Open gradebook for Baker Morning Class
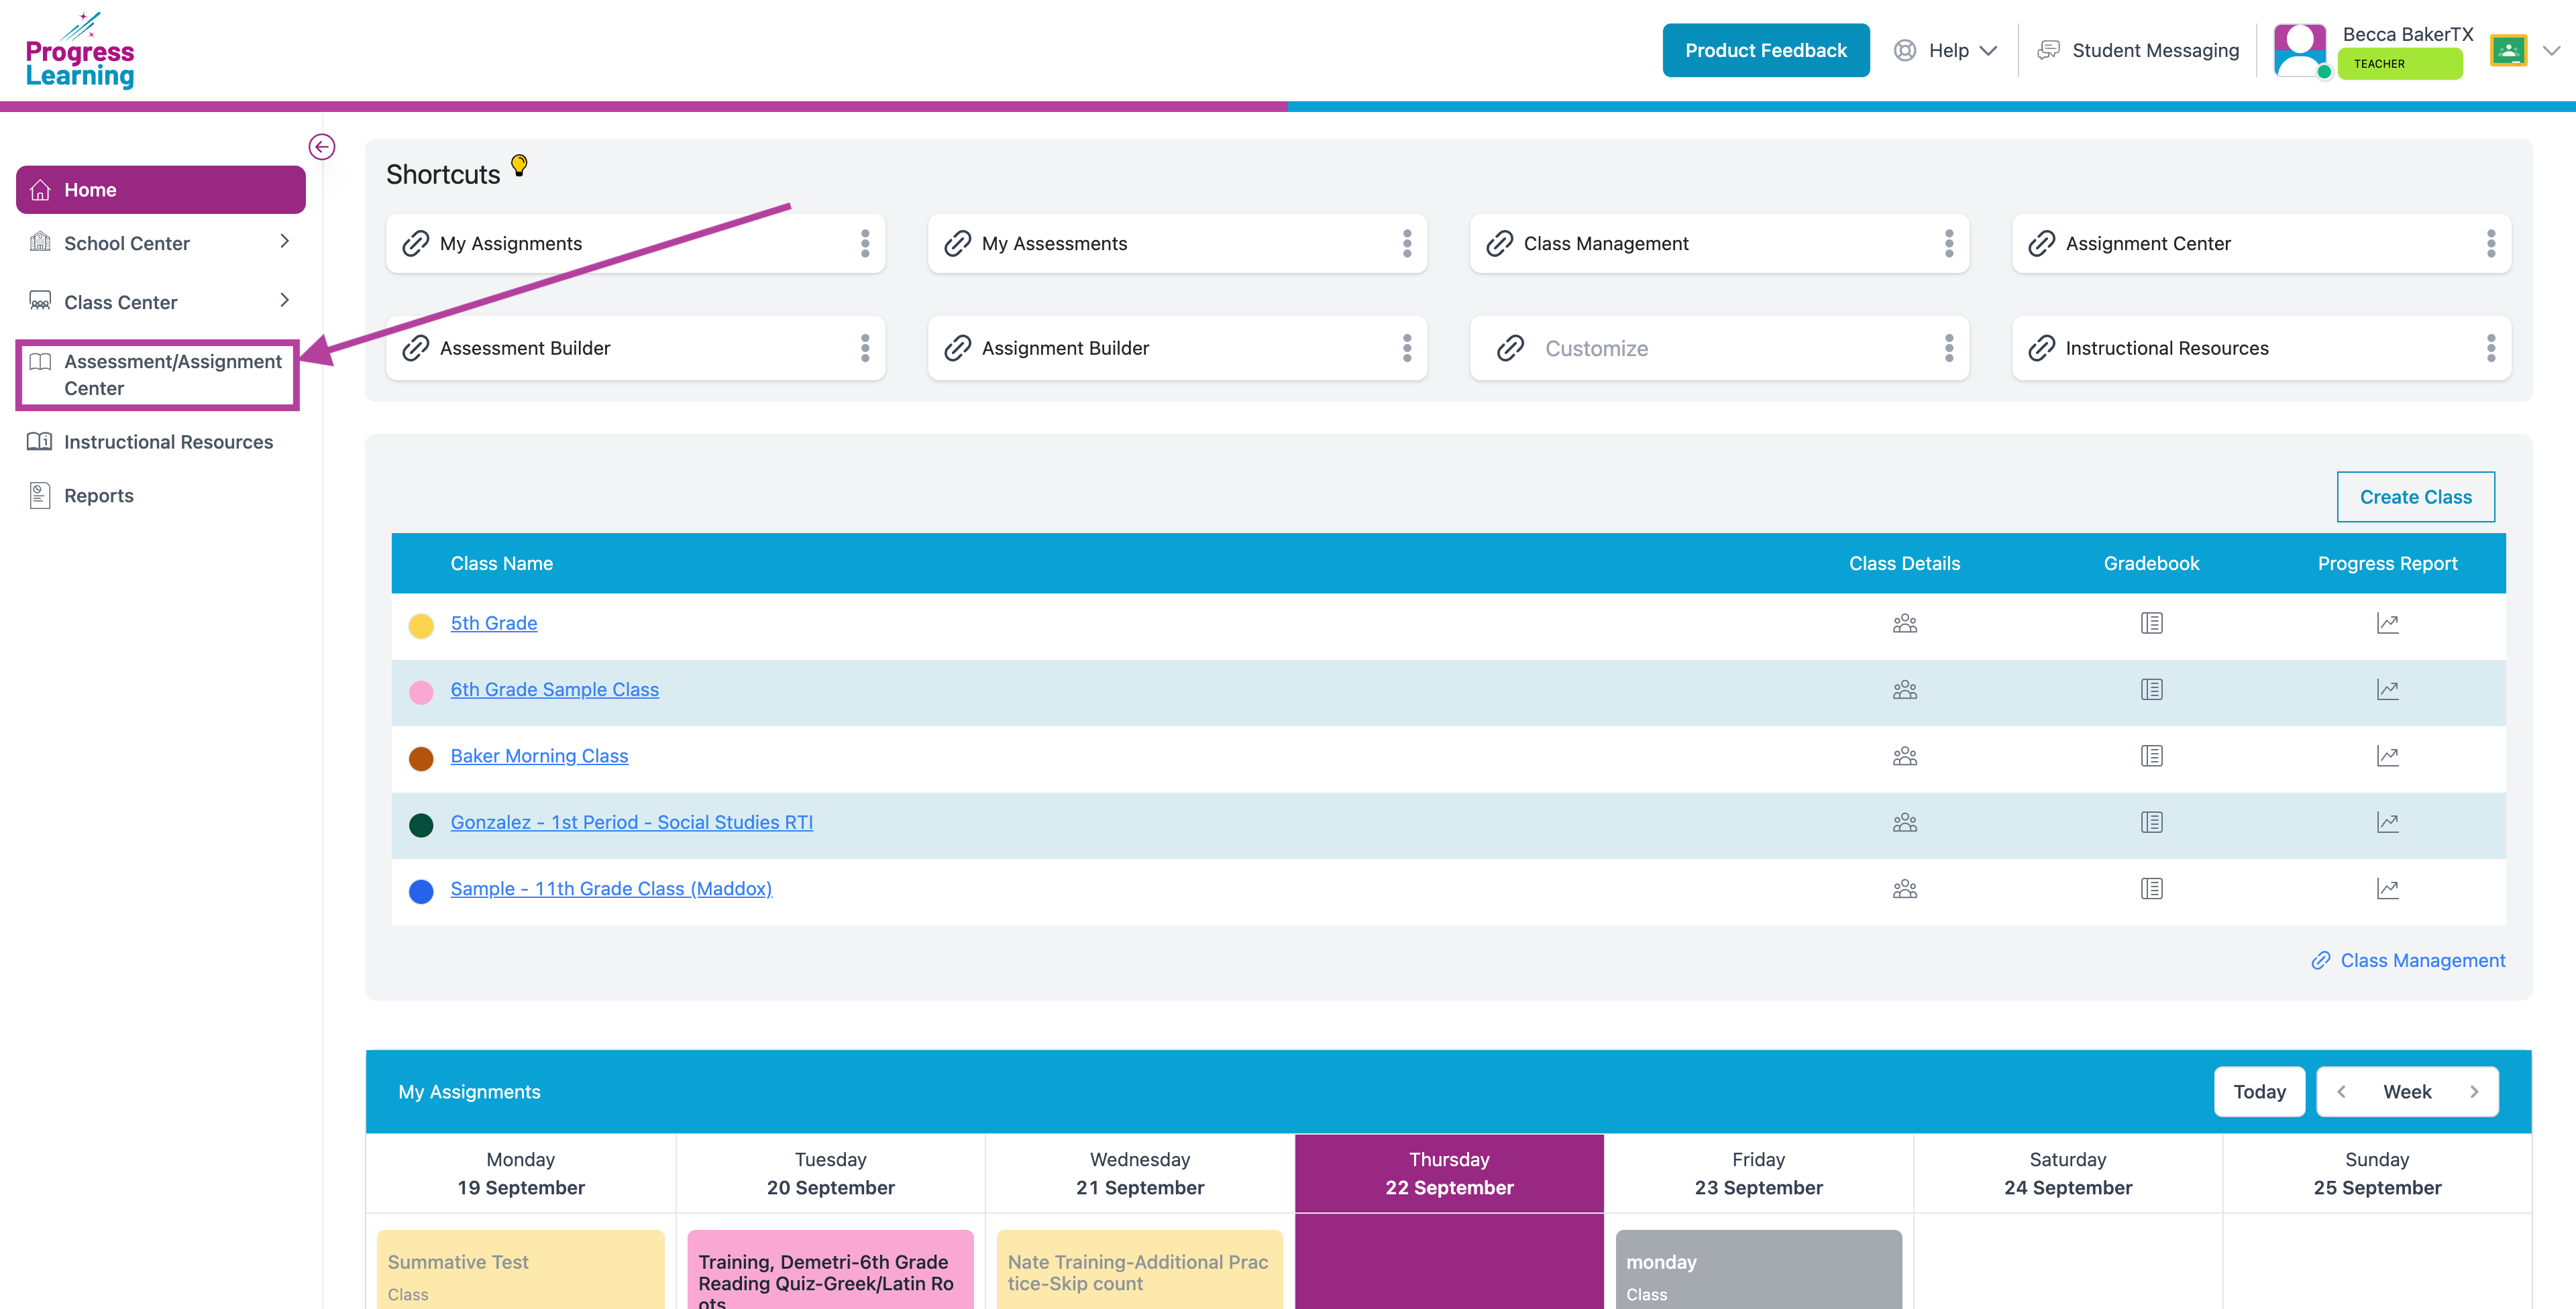Screen dimensions: 2576x1309 (2152, 756)
